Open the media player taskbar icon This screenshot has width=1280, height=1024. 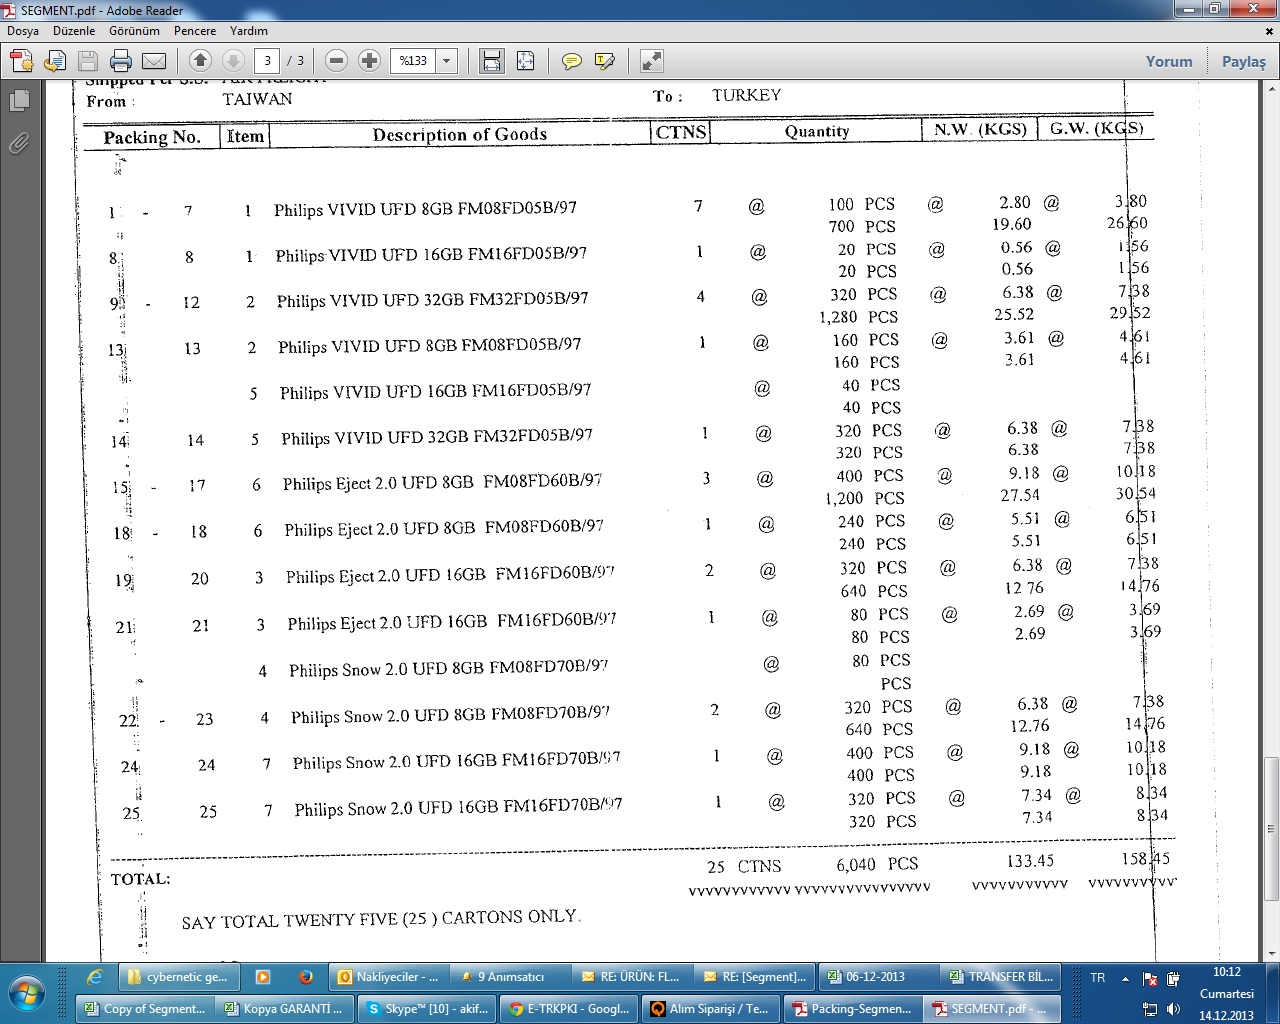pyautogui.click(x=263, y=977)
